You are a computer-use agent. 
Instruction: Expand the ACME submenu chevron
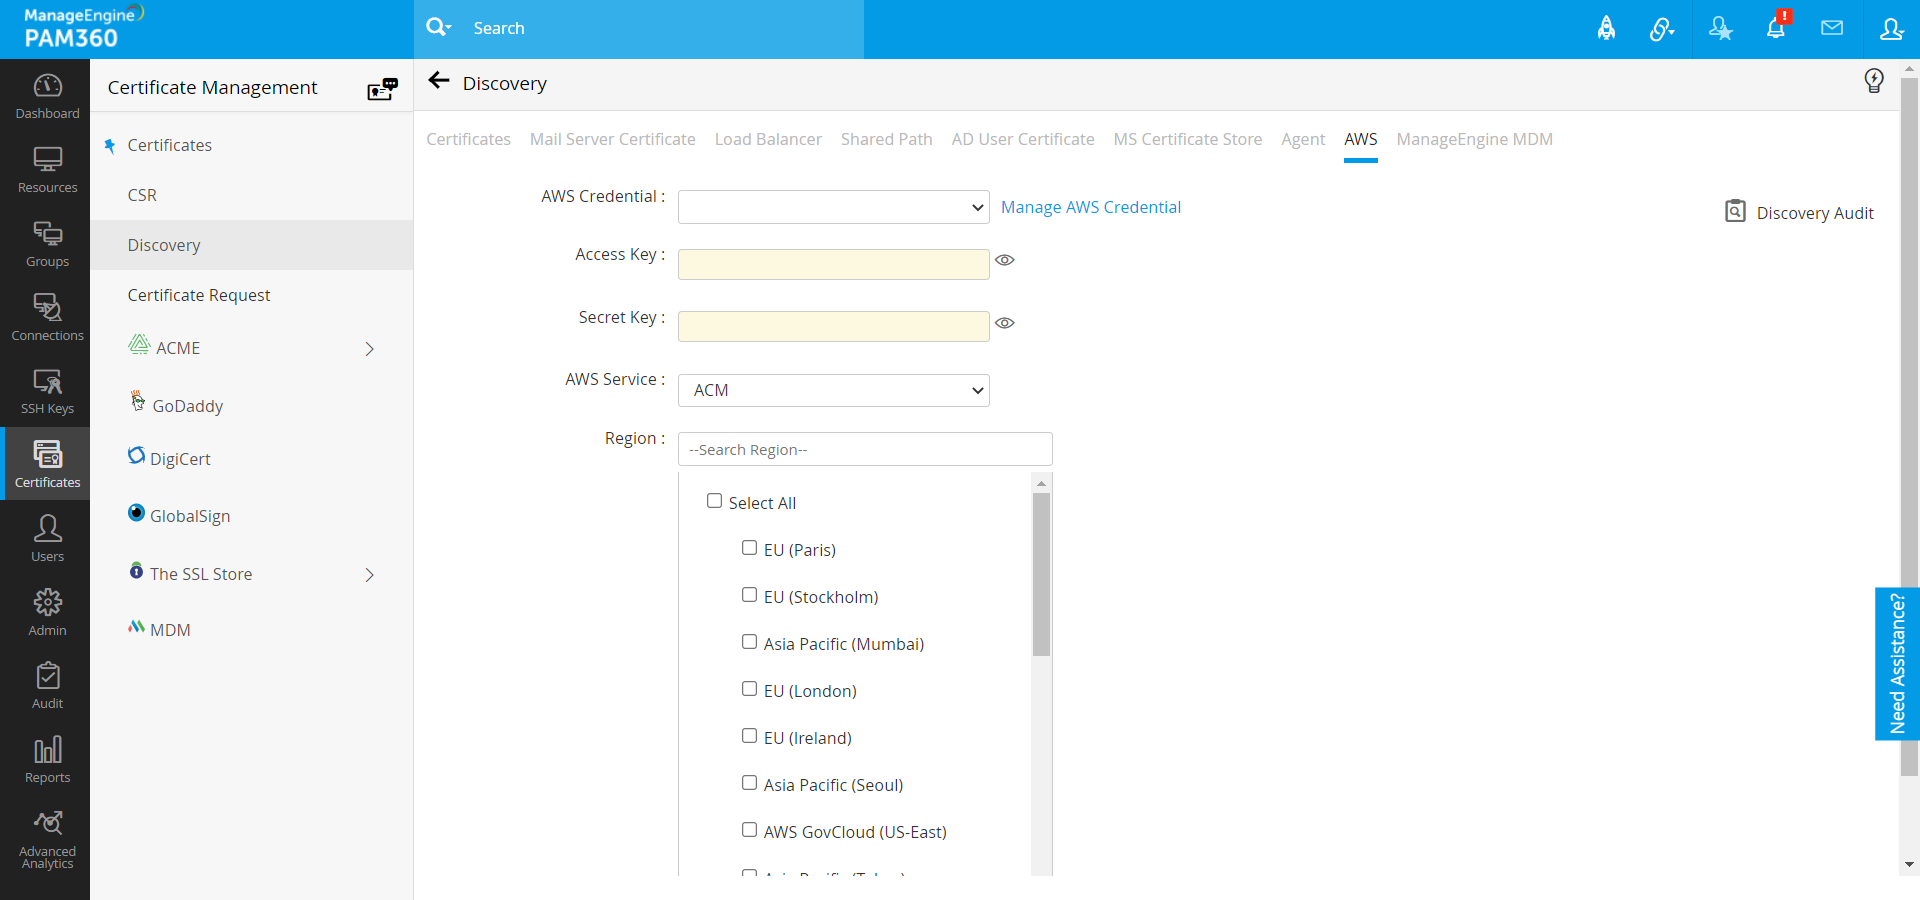pyautogui.click(x=369, y=349)
